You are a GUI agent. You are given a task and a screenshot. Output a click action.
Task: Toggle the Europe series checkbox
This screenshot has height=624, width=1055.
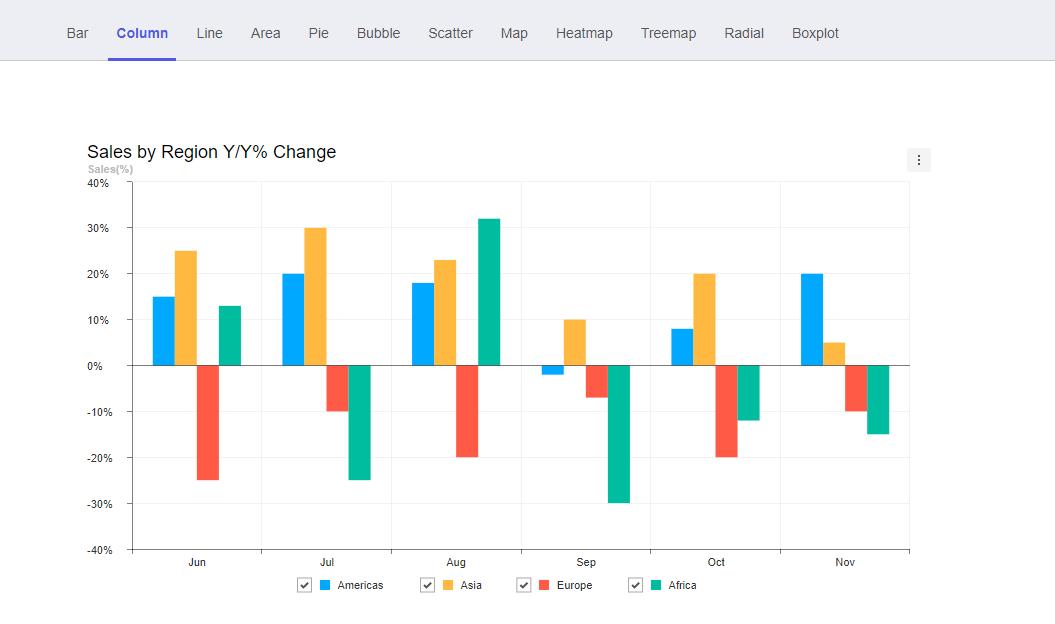pyautogui.click(x=524, y=585)
